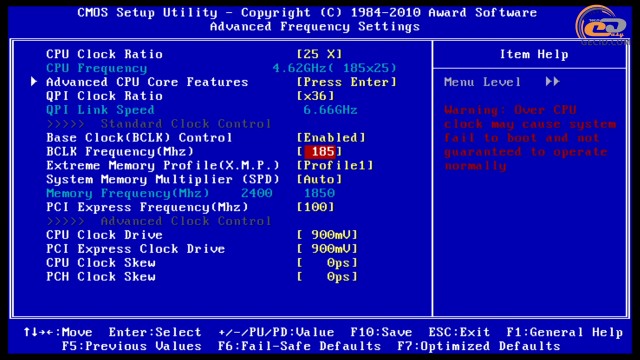The image size is (640, 360).
Task: Change PCH Clock Skew [0ps] value
Action: pyautogui.click(x=327, y=276)
